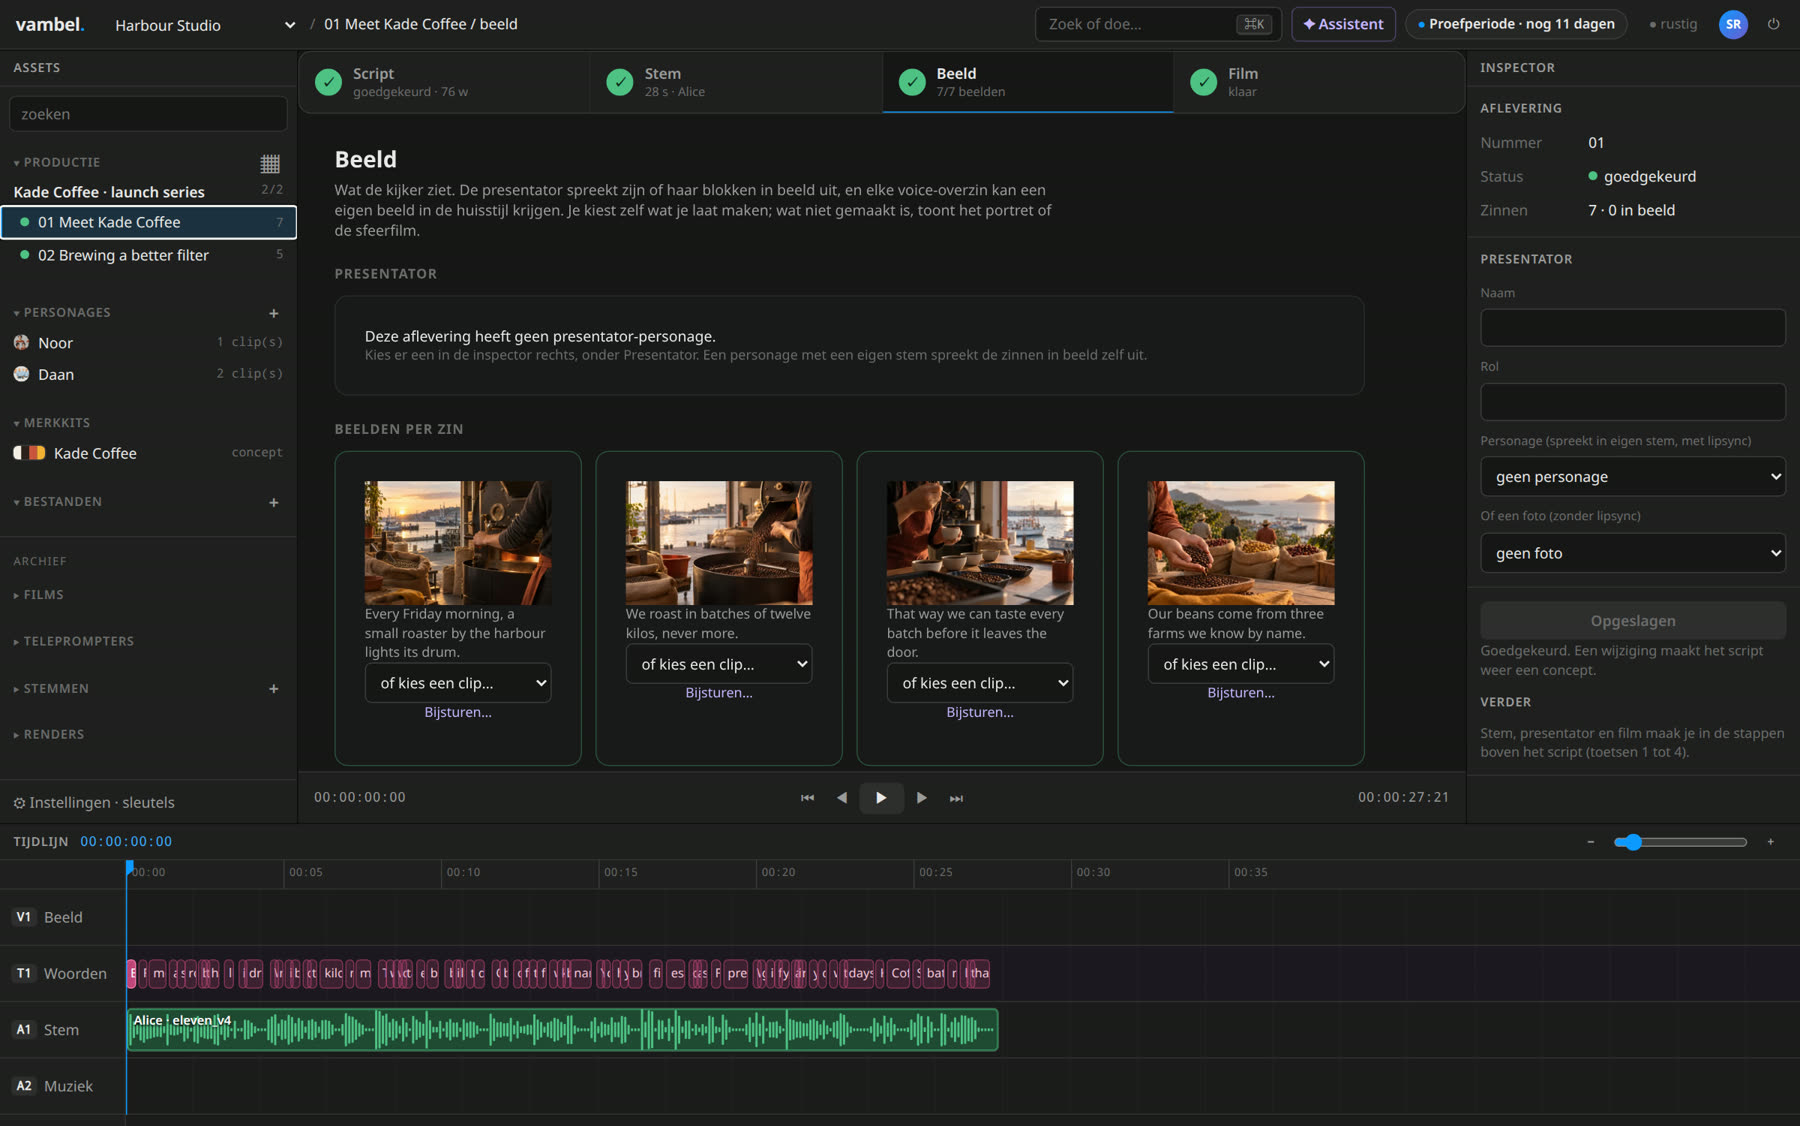Click the Opgeslagen button
1800x1126 pixels.
(1632, 621)
